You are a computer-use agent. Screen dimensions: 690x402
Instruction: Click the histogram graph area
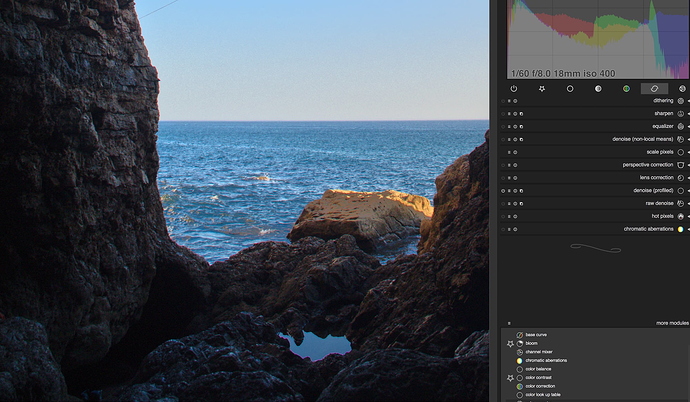[596, 35]
